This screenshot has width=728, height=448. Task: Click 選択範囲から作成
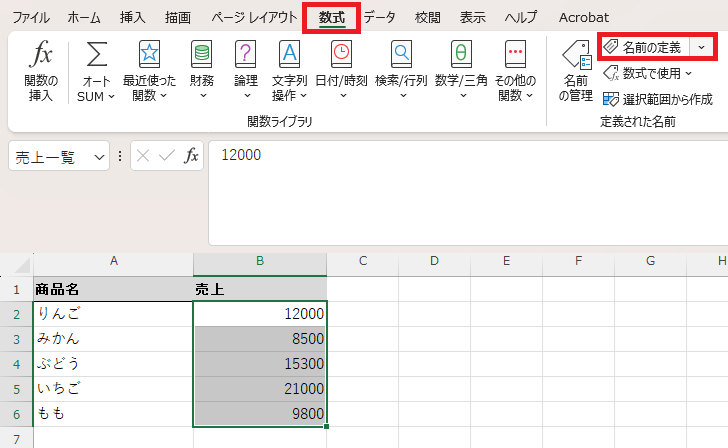[657, 99]
